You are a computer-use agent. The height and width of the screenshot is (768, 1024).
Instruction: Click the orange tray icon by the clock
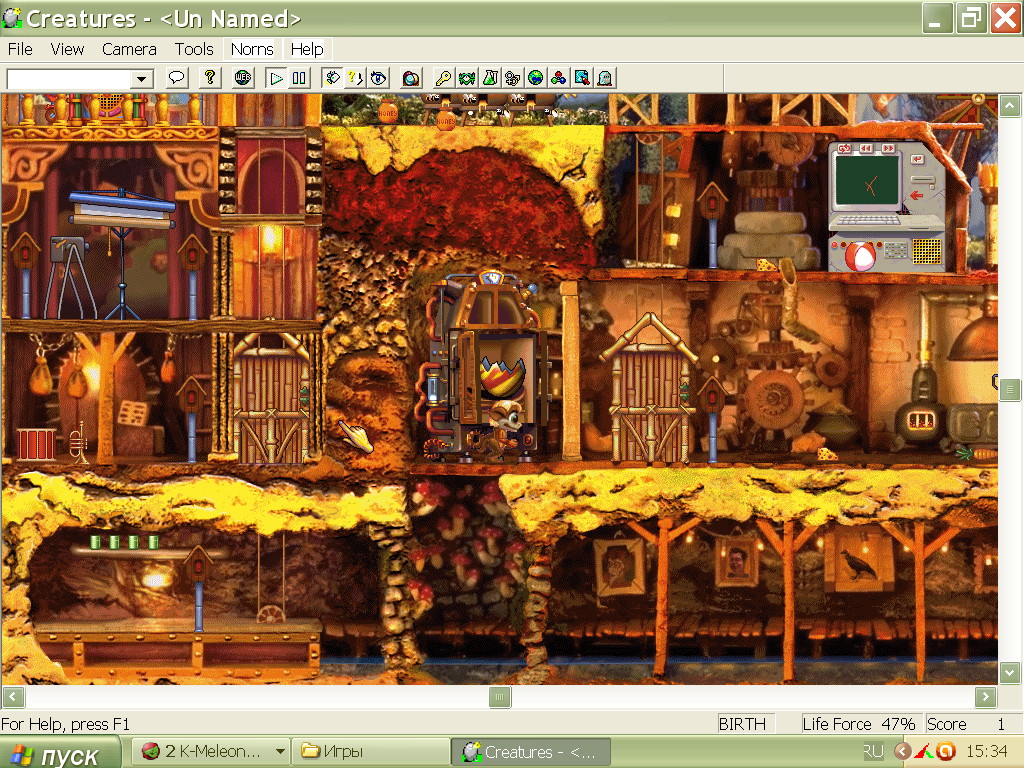pyautogui.click(x=944, y=752)
